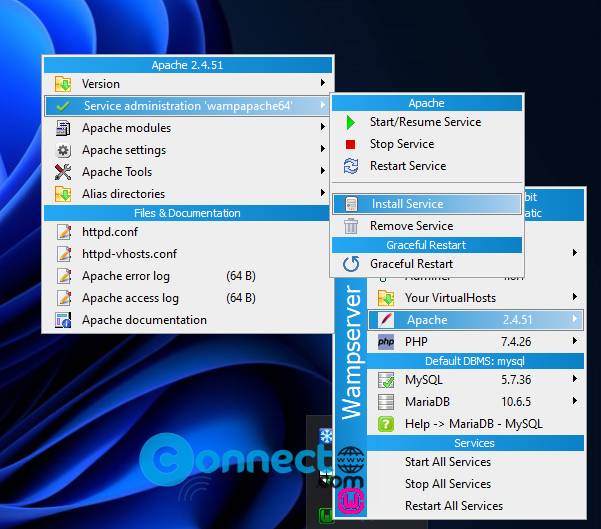601x529 pixels.
Task: Click the Graceful Restart circular arrow icon
Action: pyautogui.click(x=351, y=264)
